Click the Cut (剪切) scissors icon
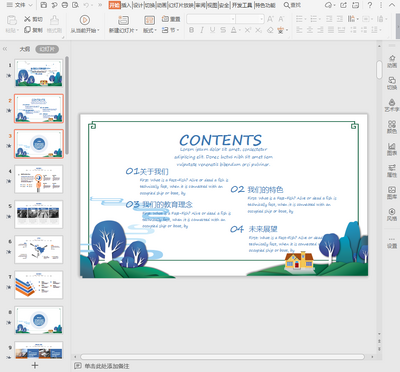 click(x=27, y=19)
